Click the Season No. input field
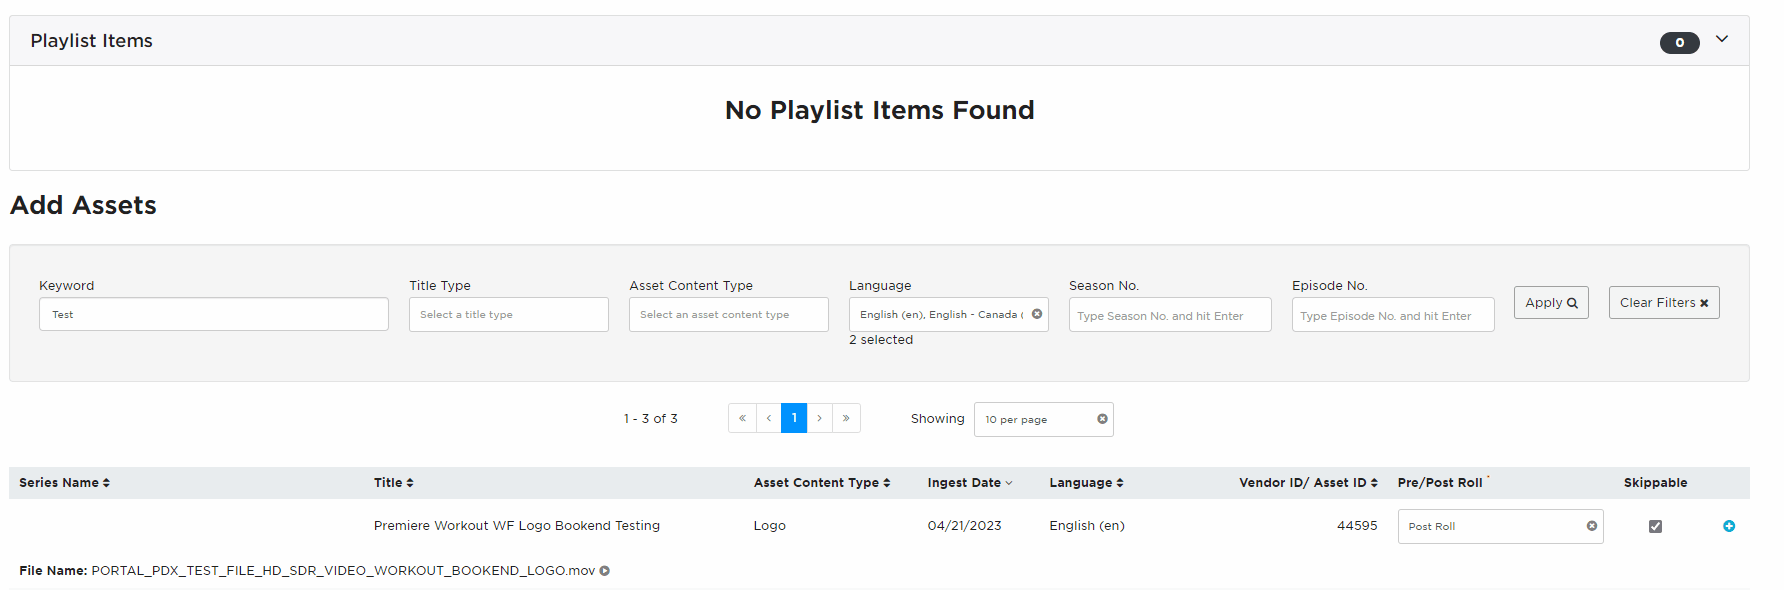The image size is (1784, 590). point(1170,315)
